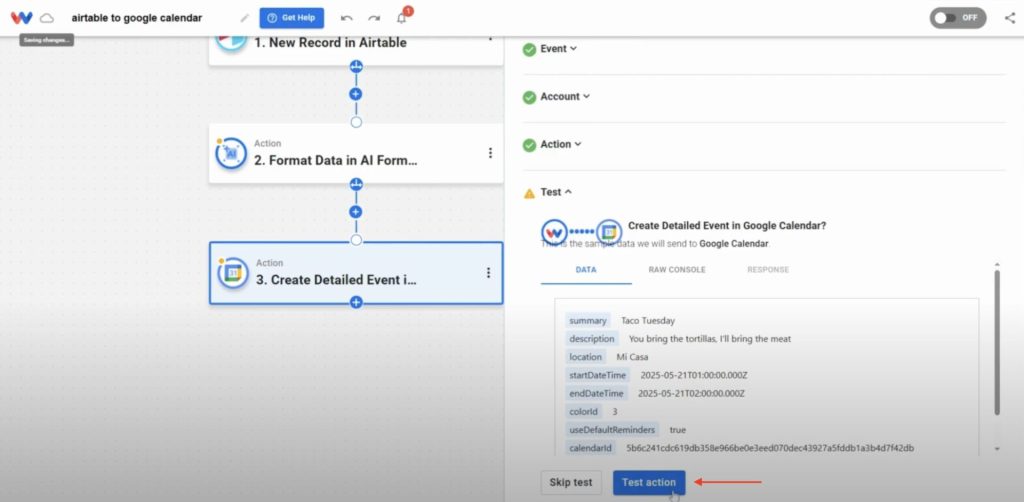Open options menu for New Record in Airtable step

coord(490,38)
